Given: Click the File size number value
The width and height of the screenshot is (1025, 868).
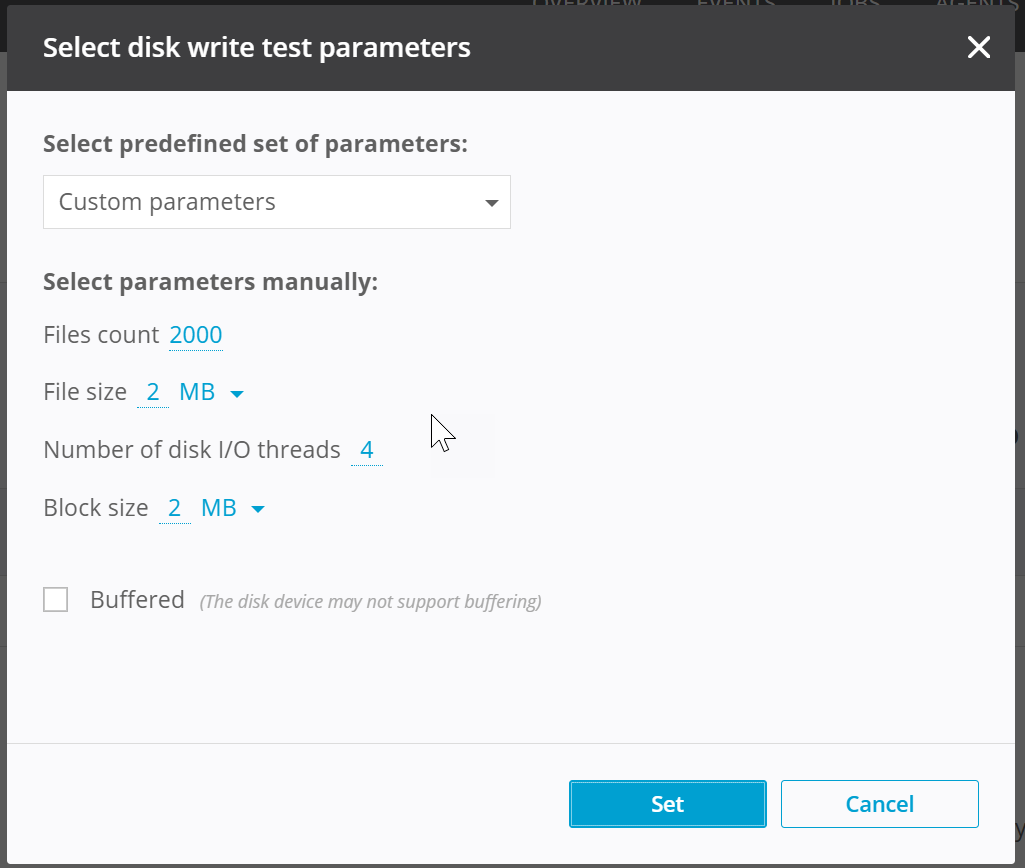Looking at the screenshot, I should [x=153, y=392].
